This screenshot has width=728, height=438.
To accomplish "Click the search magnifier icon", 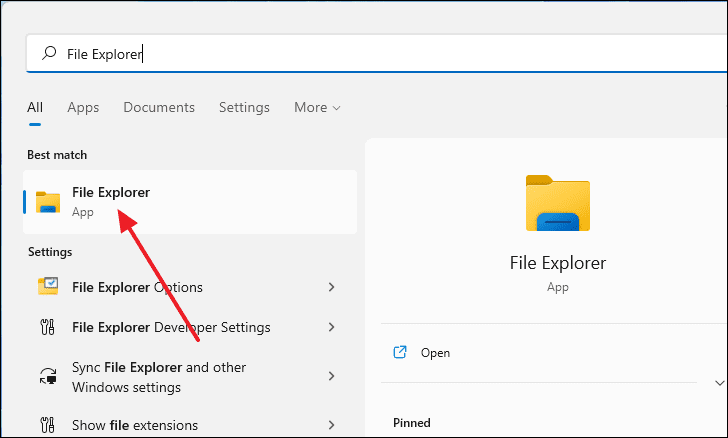I will click(x=49, y=53).
